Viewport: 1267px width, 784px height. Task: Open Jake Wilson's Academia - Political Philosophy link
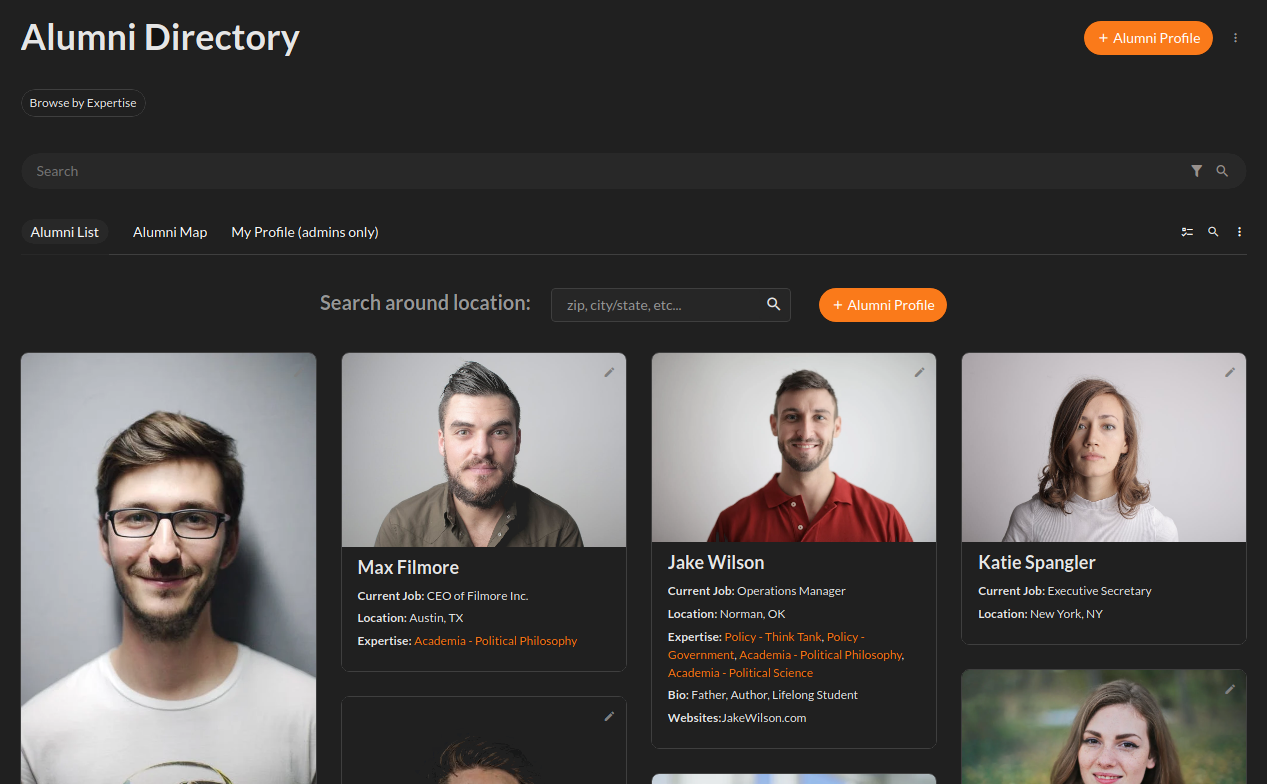click(821, 655)
